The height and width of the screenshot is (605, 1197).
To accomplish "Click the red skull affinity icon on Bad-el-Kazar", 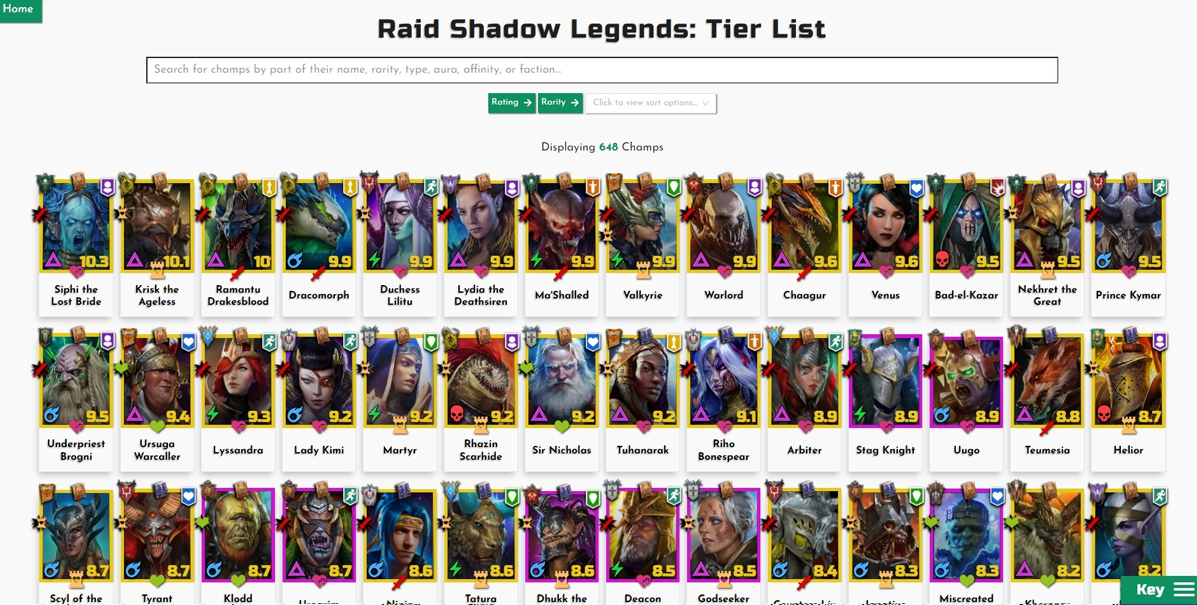I will click(x=944, y=260).
